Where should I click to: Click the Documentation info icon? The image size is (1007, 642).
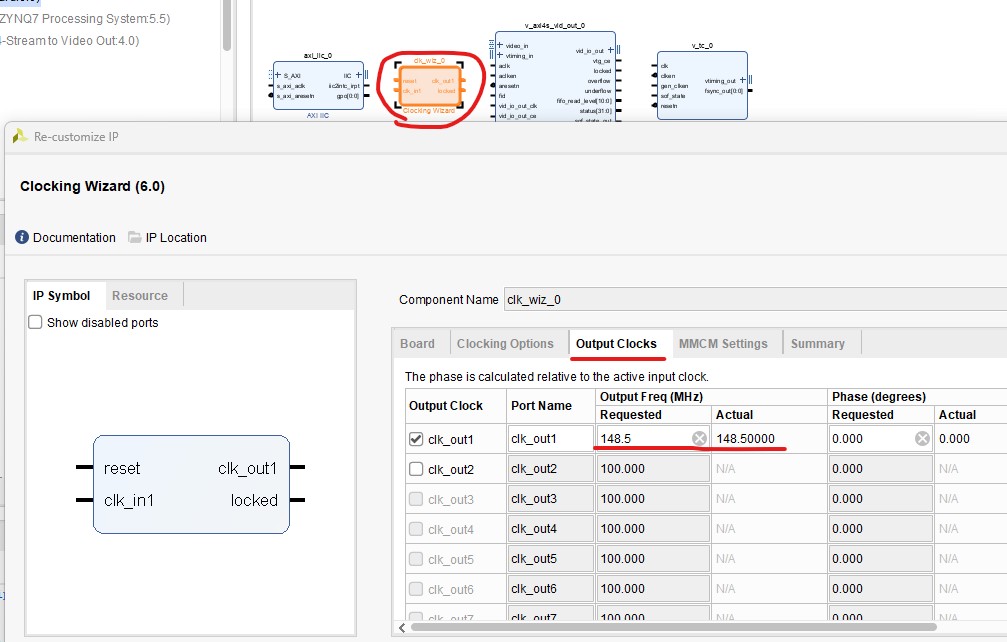[22, 238]
